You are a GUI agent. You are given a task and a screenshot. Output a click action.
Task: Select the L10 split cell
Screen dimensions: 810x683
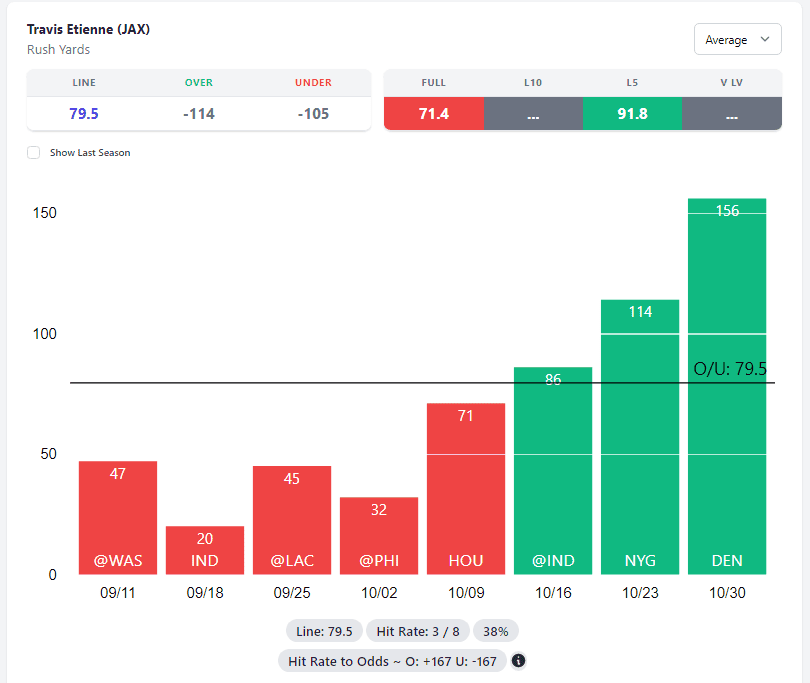(x=532, y=114)
